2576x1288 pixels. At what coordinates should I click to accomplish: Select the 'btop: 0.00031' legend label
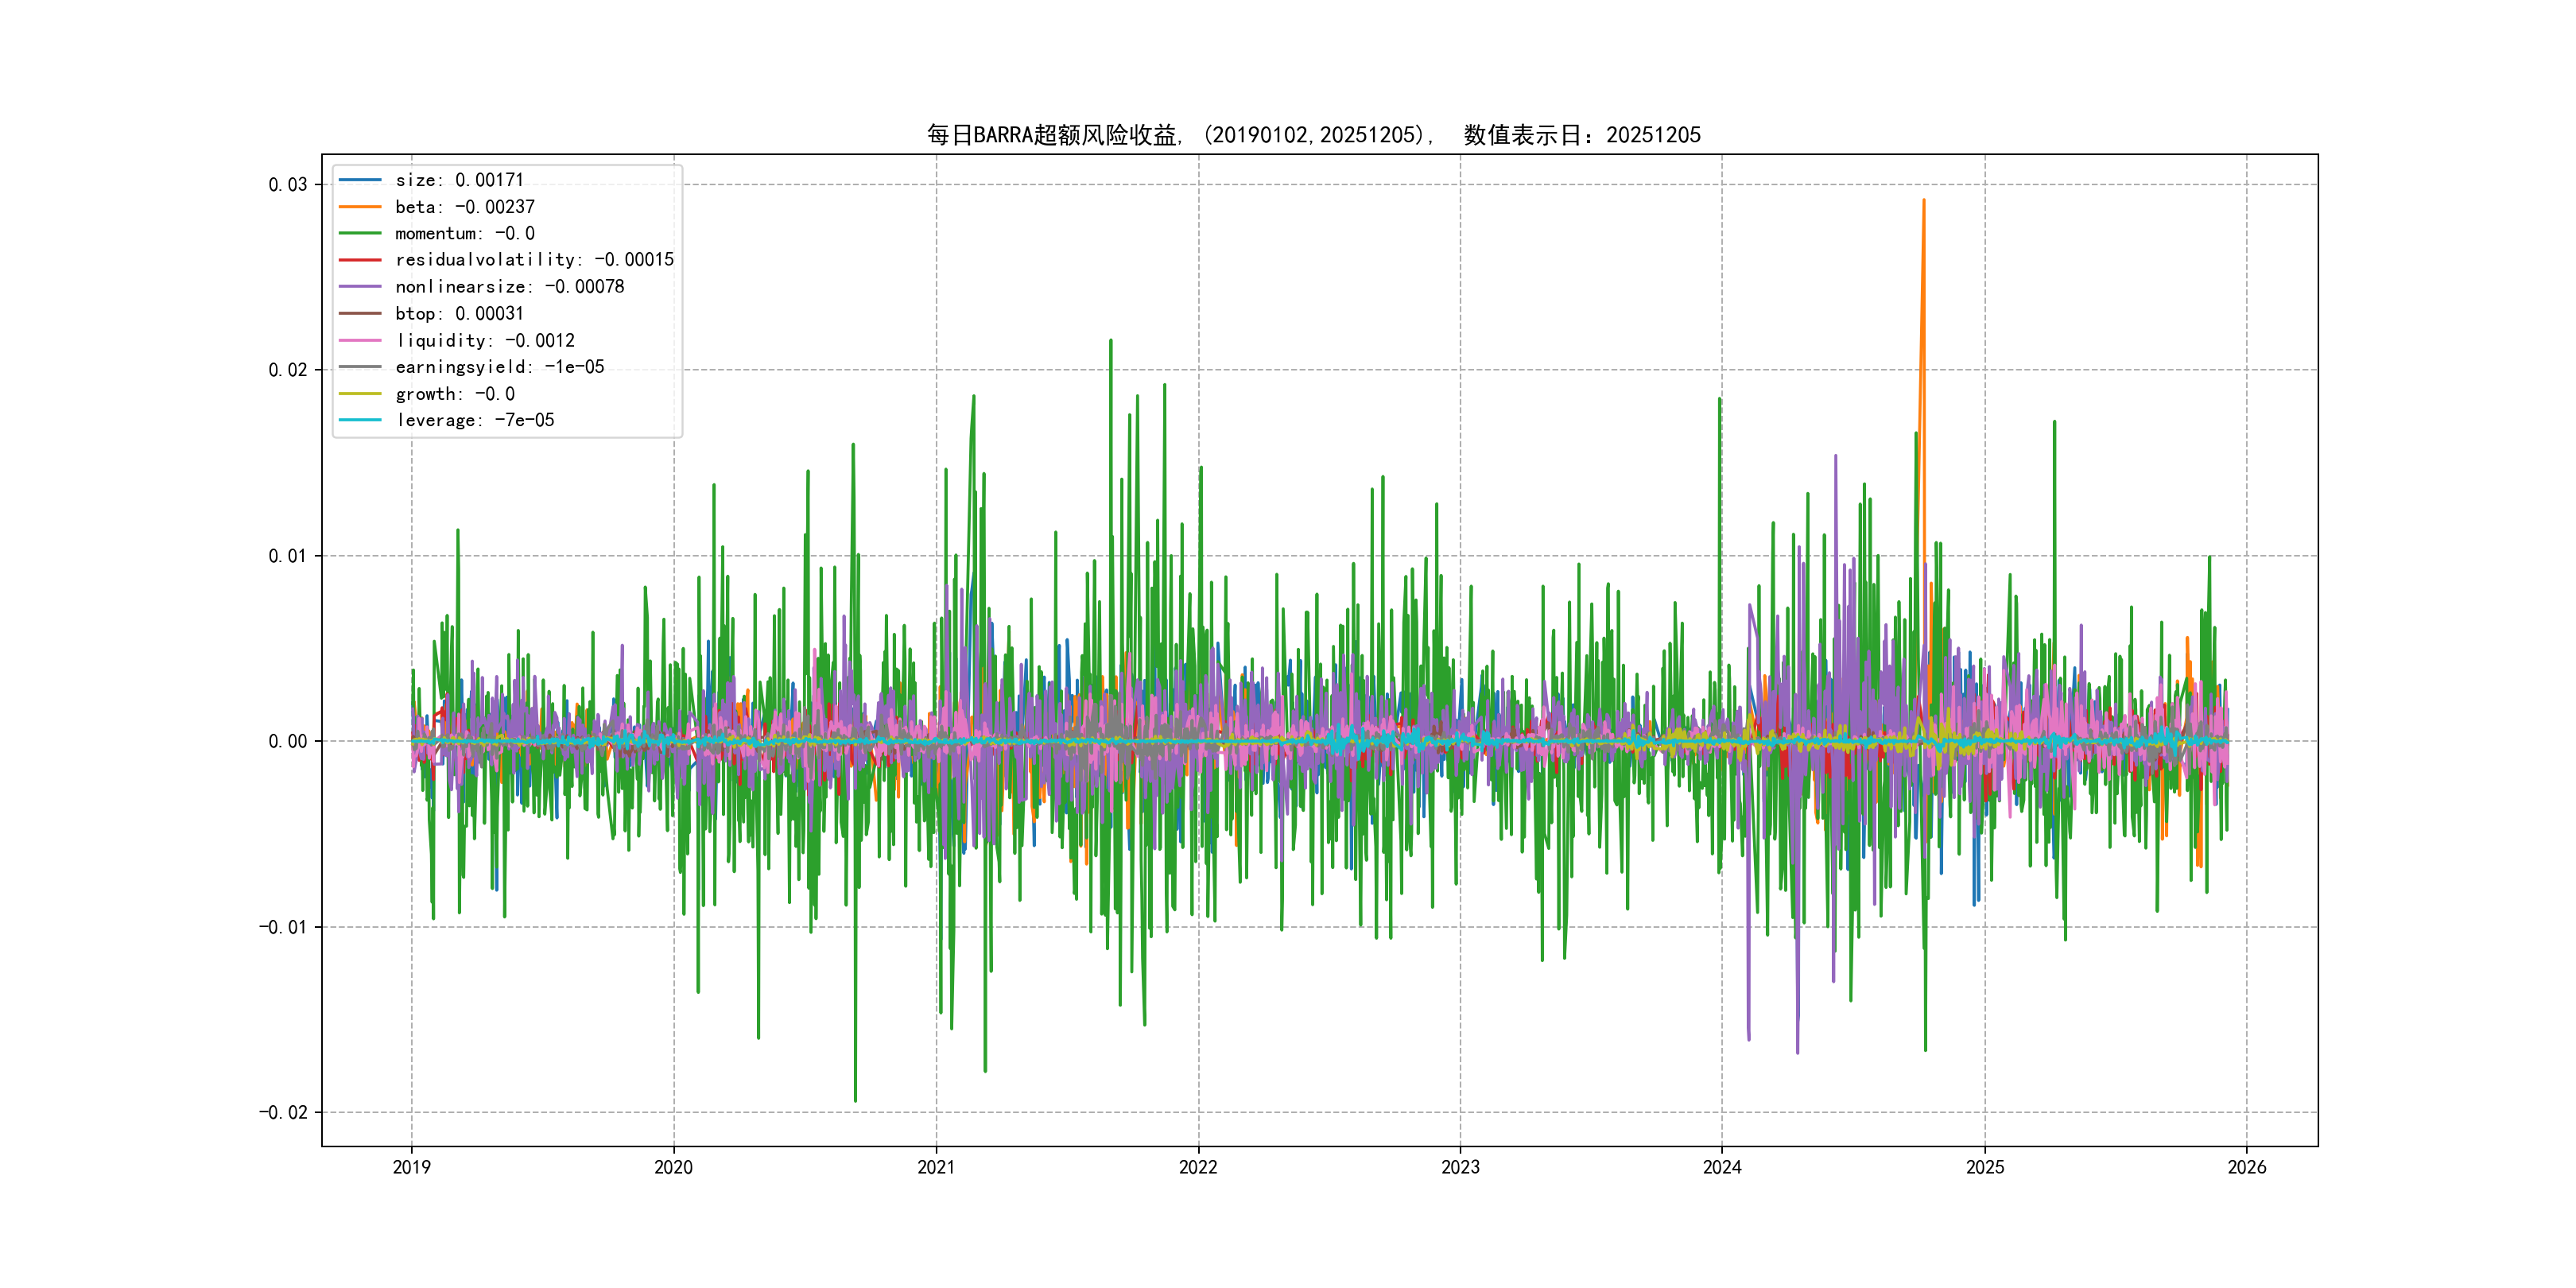pyautogui.click(x=459, y=314)
